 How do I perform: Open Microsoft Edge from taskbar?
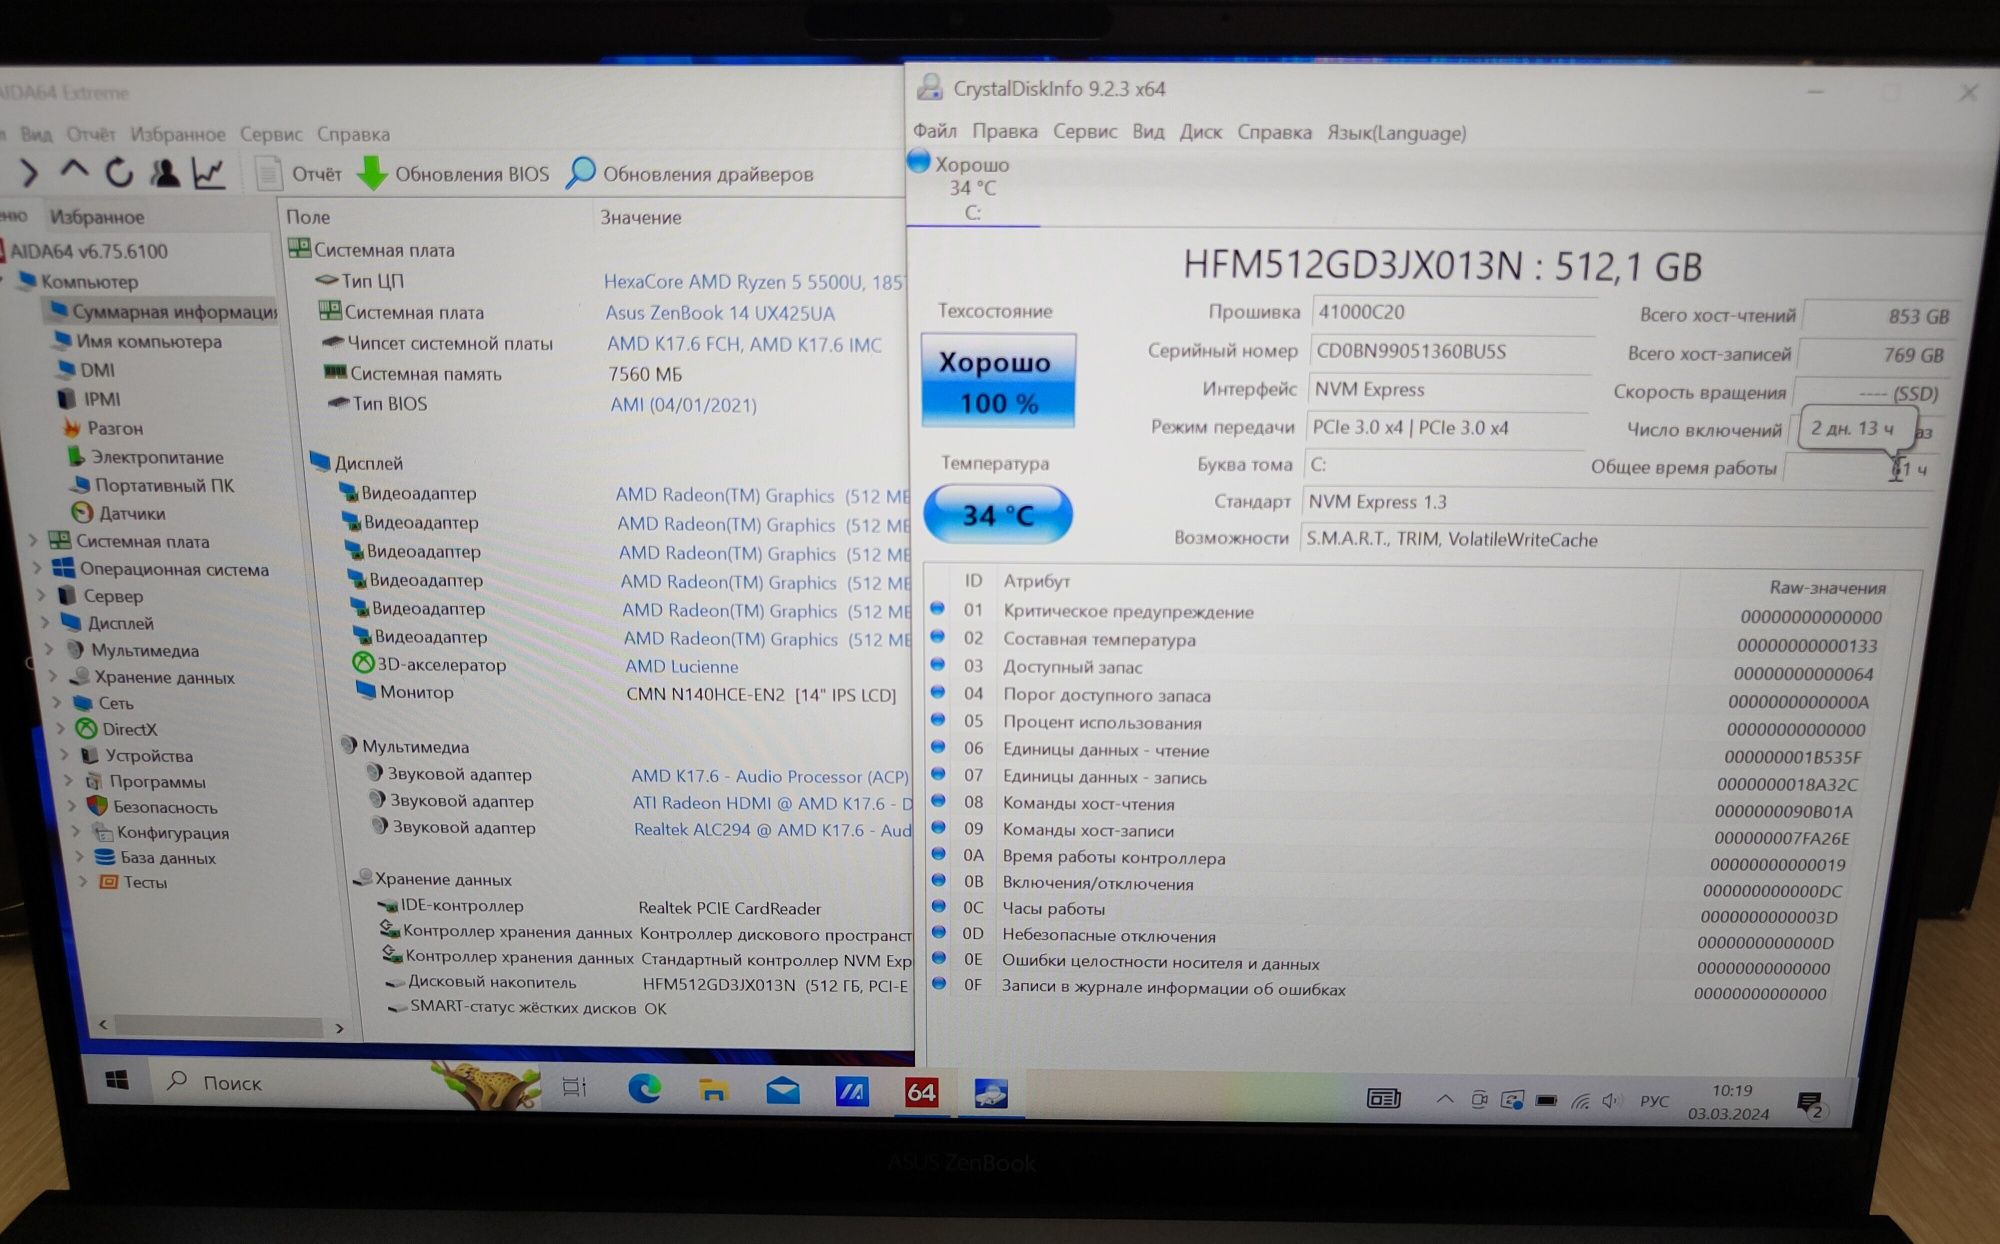click(645, 1088)
